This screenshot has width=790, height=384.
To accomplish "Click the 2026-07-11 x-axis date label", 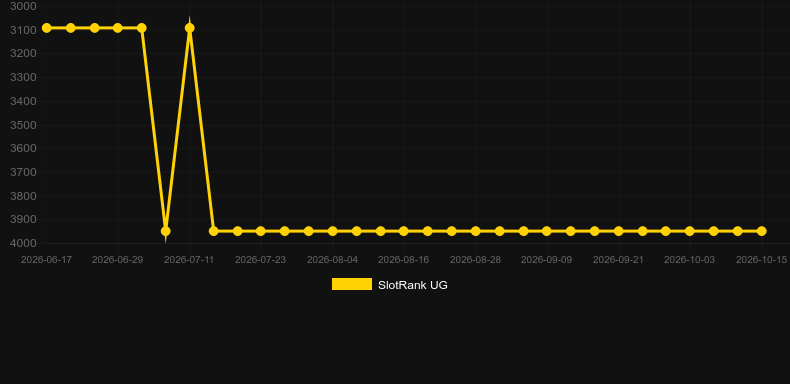I will [x=189, y=260].
